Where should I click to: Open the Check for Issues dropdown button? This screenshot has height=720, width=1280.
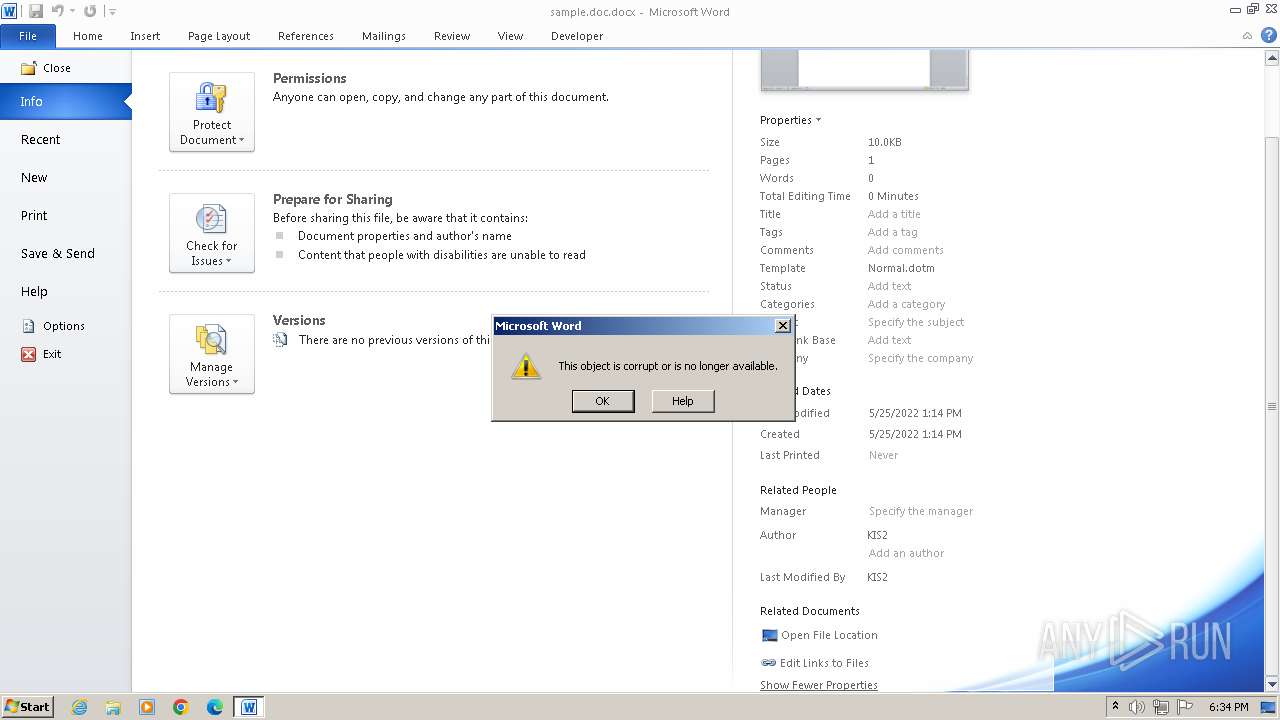pos(212,233)
